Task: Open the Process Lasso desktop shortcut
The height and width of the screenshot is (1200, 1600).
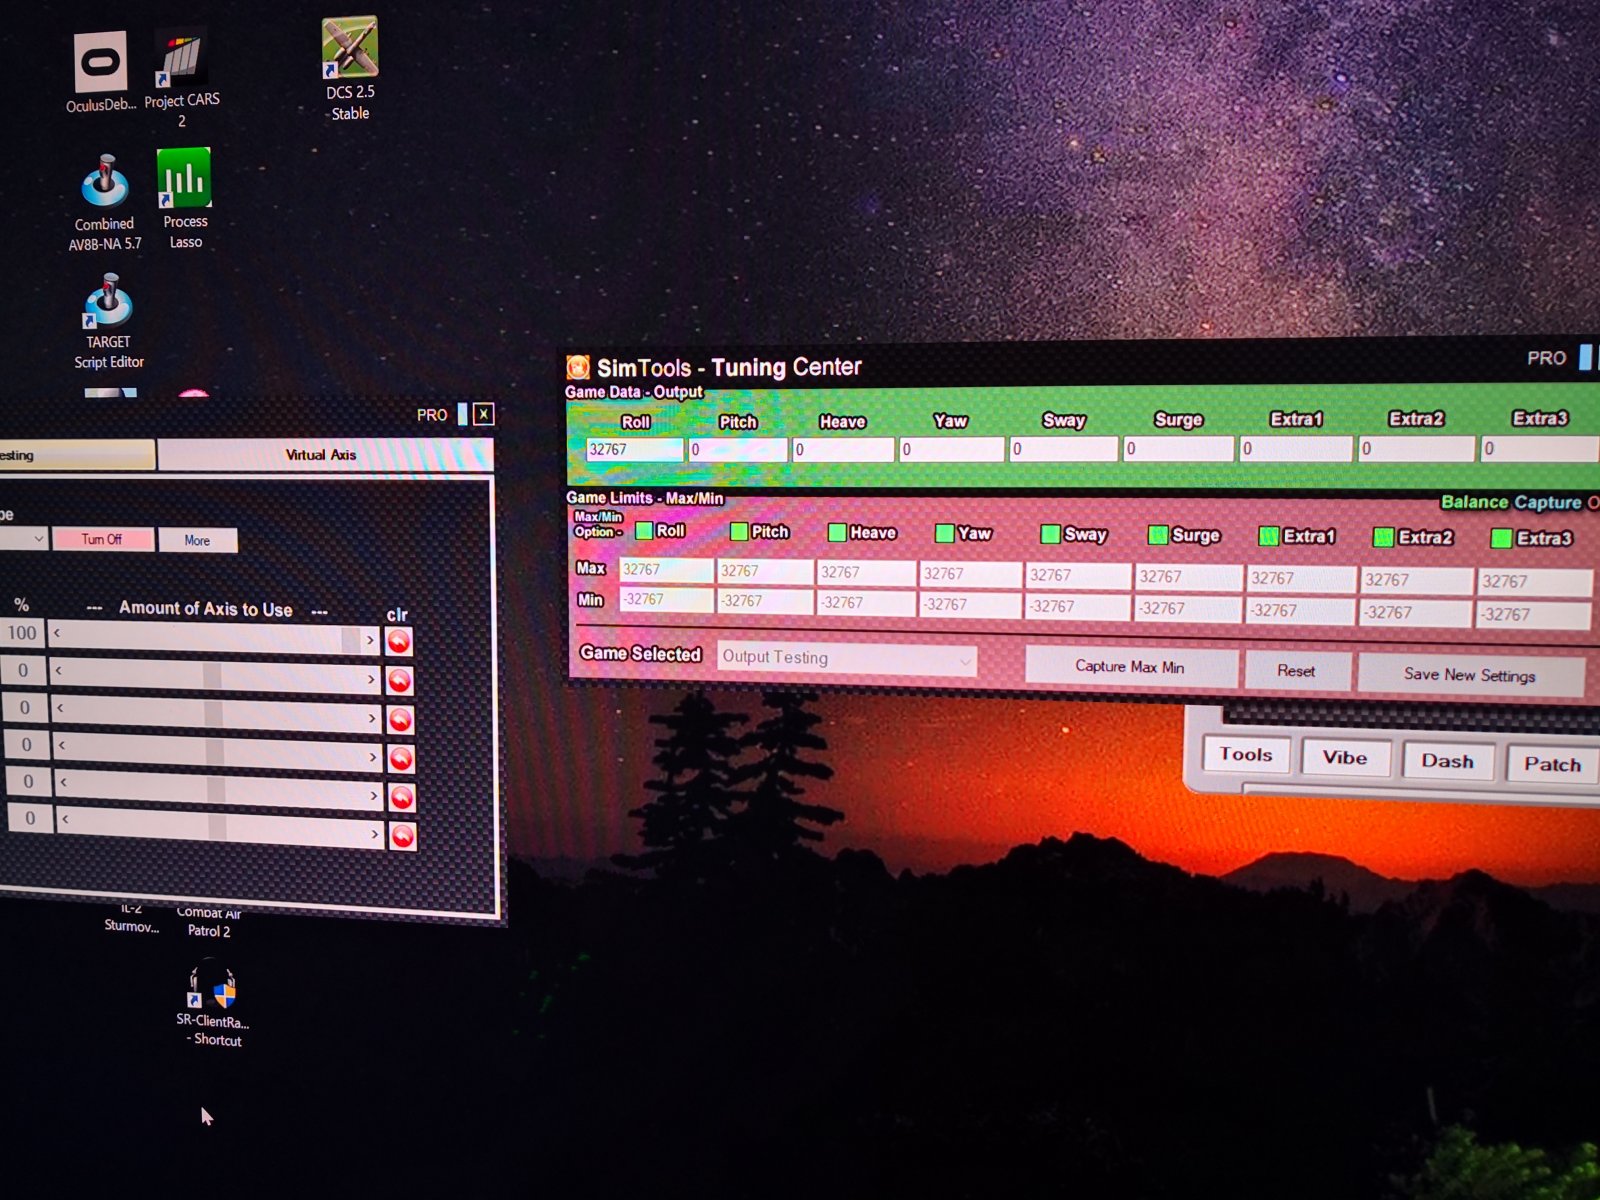Action: click(185, 199)
